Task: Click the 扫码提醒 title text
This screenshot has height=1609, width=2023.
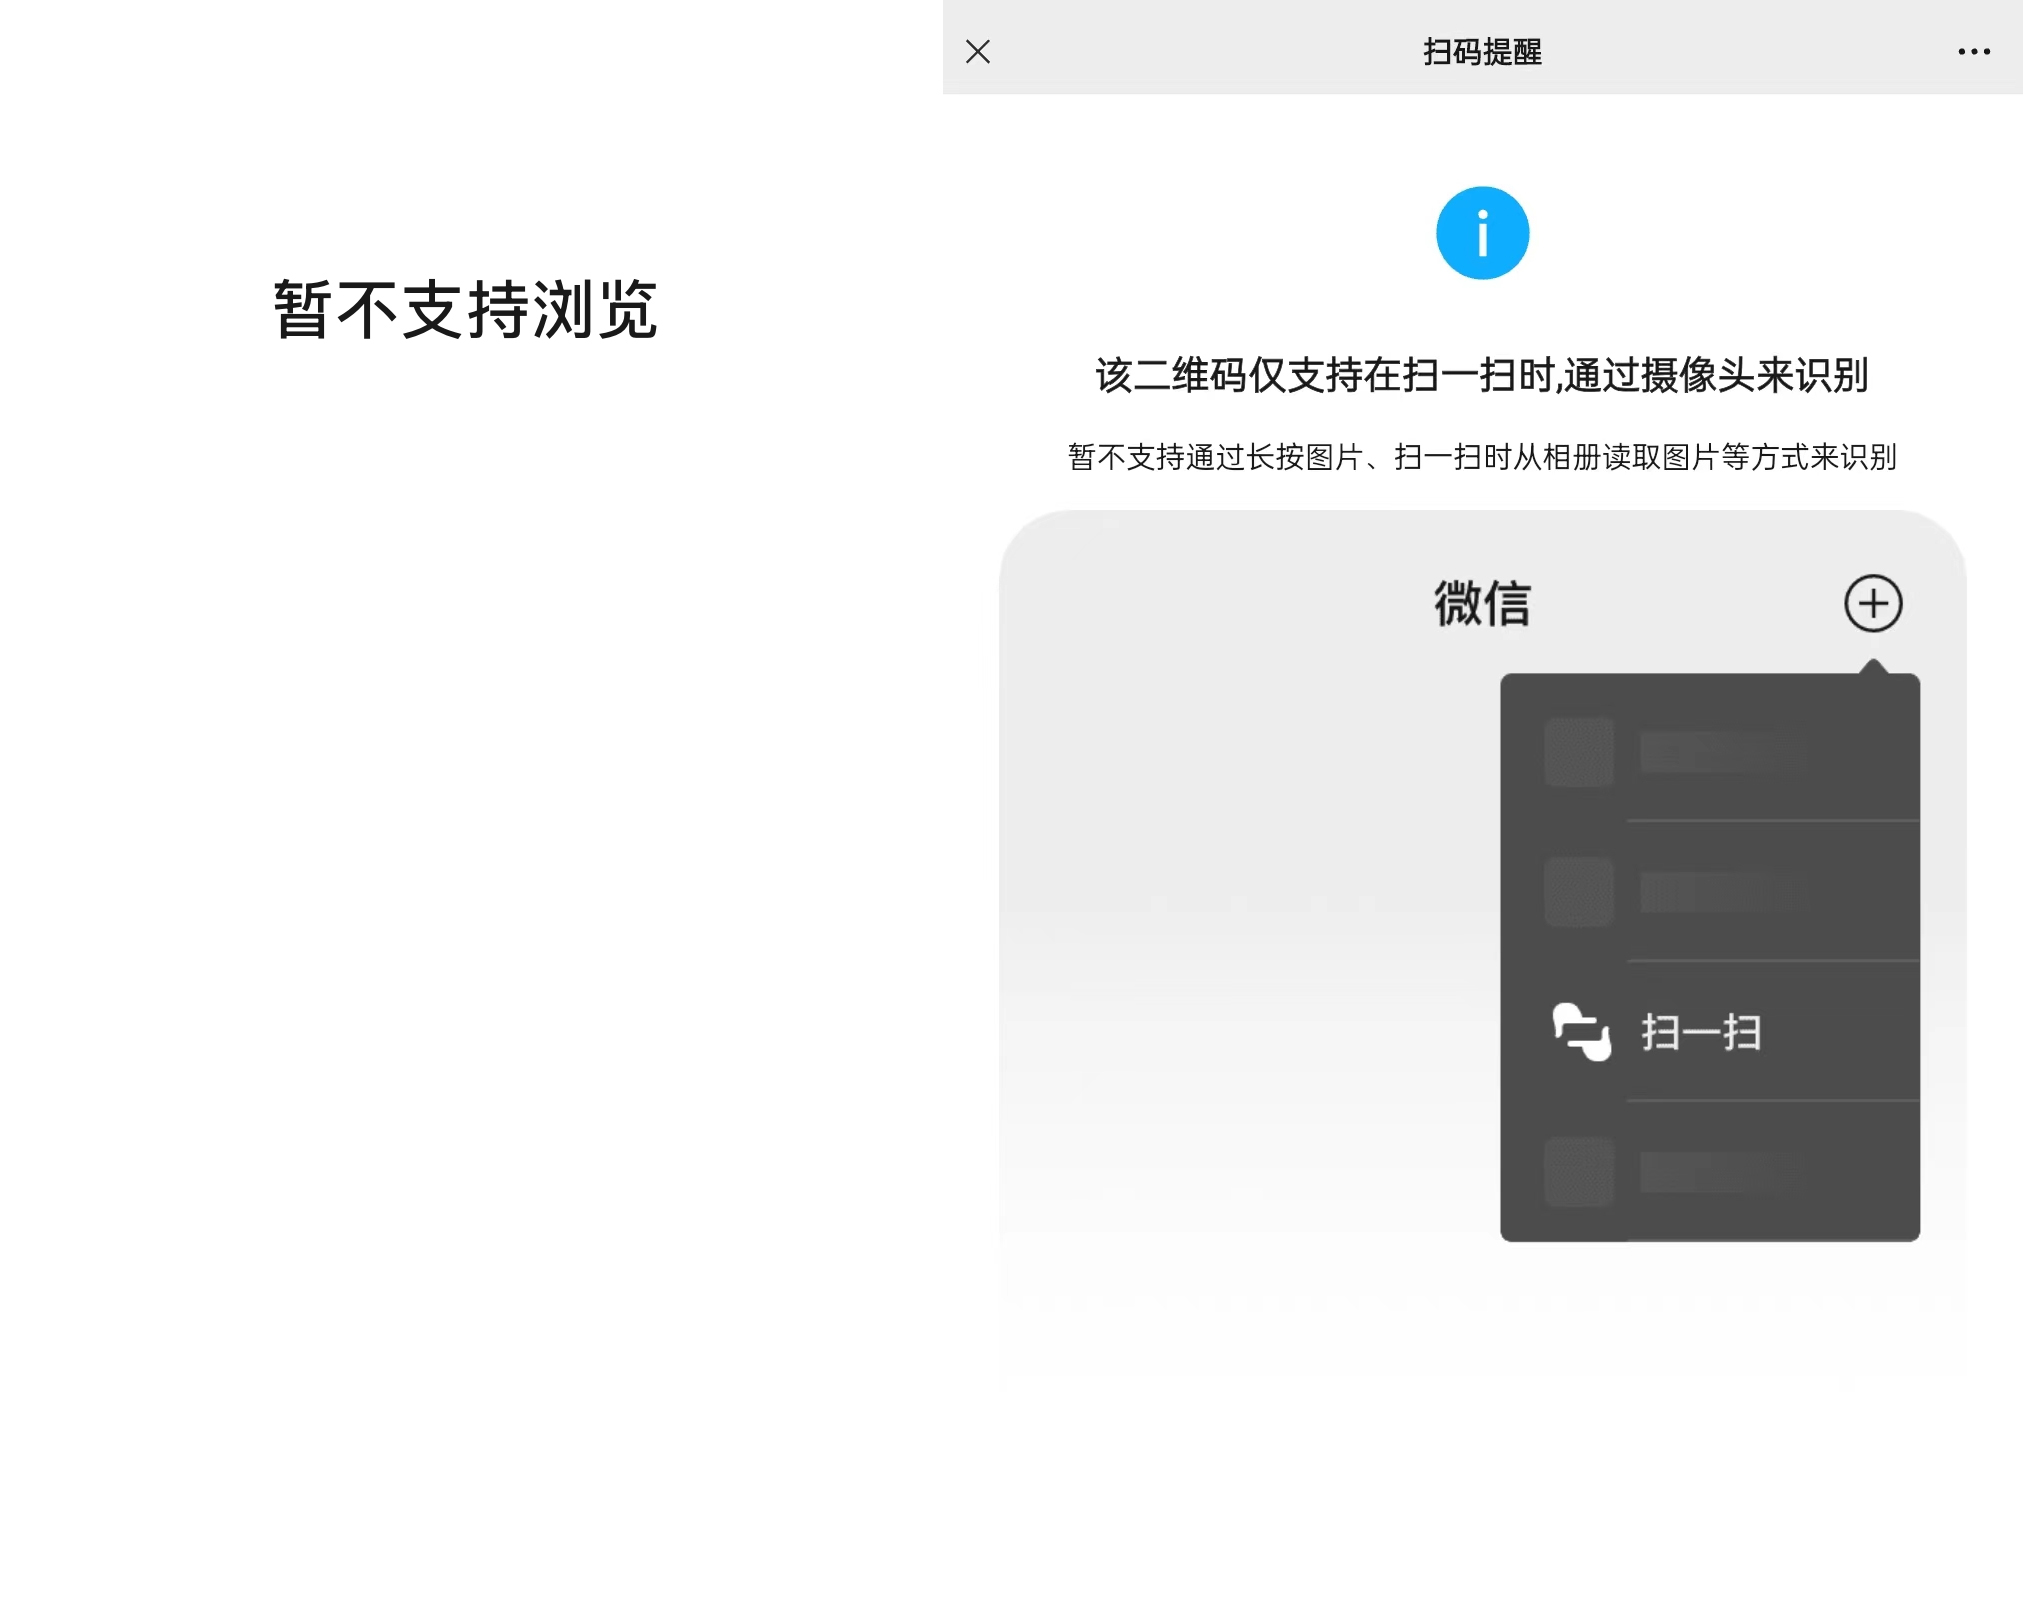Action: pos(1482,51)
